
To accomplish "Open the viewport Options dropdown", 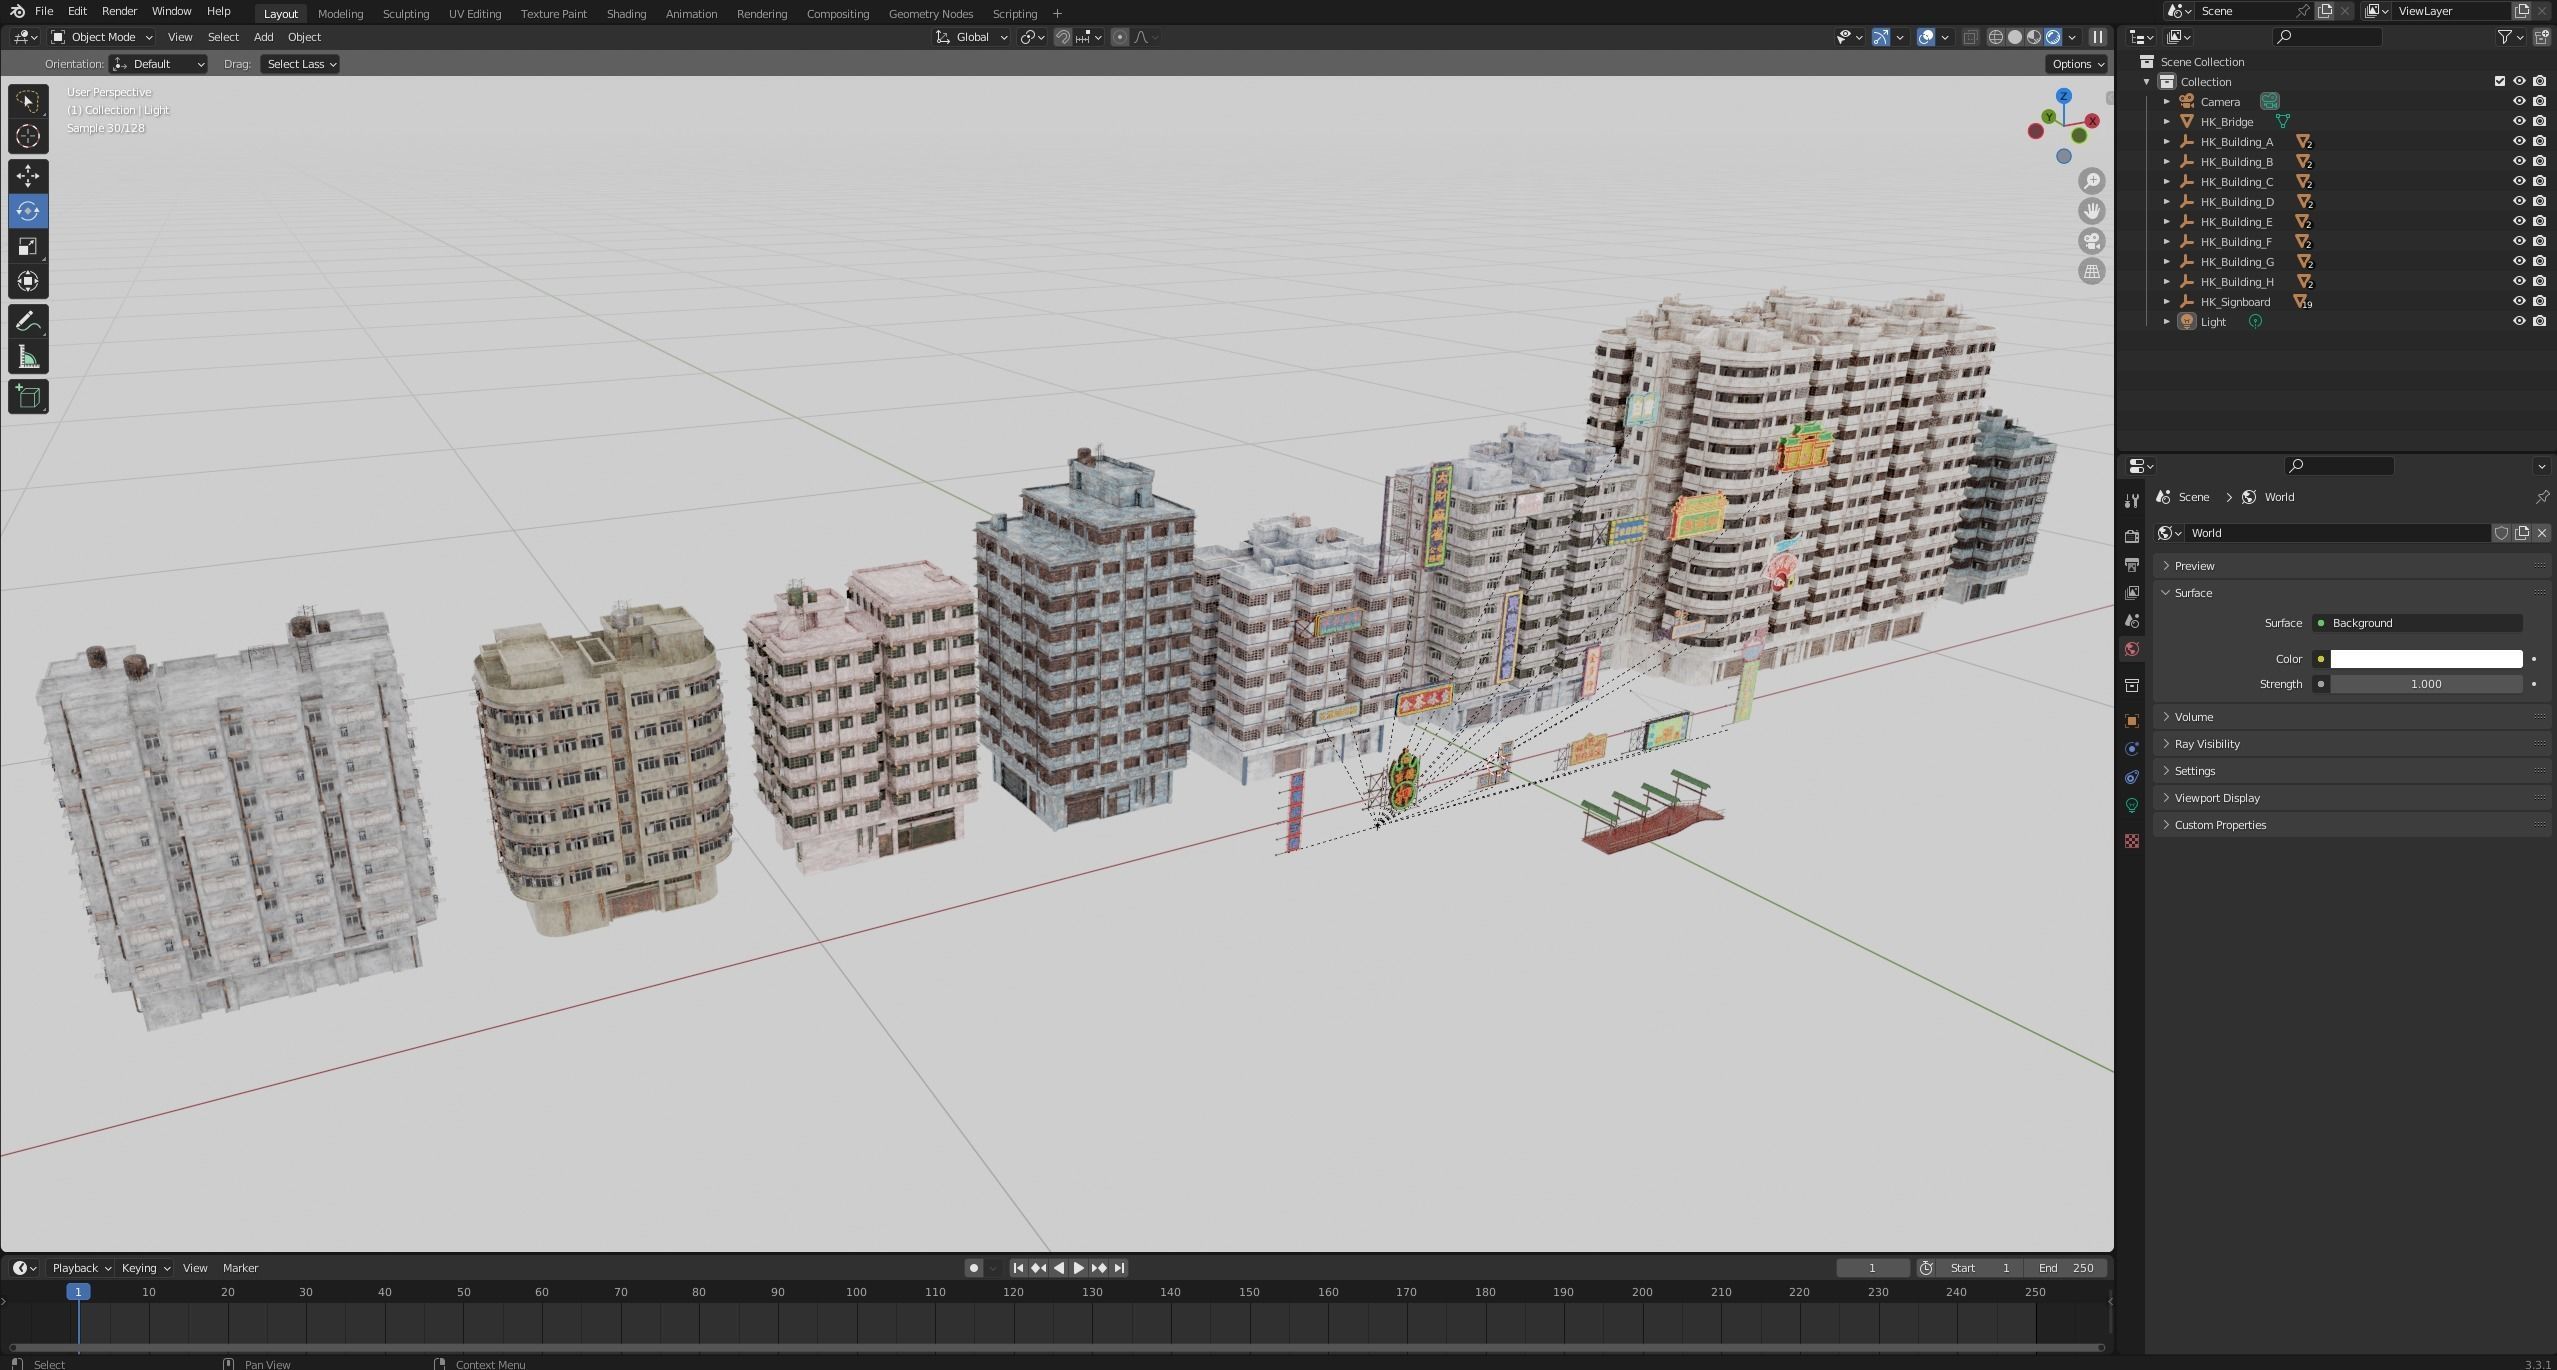I will click(2077, 64).
